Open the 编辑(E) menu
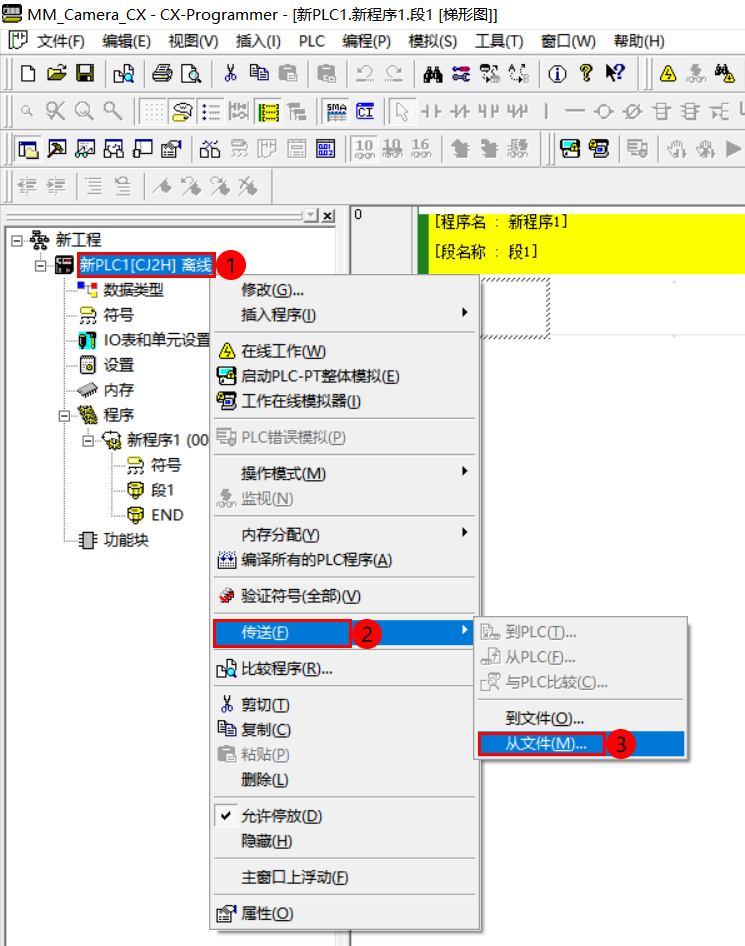The image size is (745, 946). tap(126, 41)
